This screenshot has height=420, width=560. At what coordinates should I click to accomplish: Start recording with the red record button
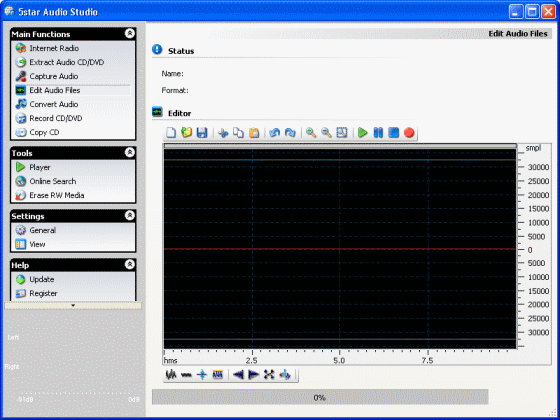pyautogui.click(x=409, y=133)
